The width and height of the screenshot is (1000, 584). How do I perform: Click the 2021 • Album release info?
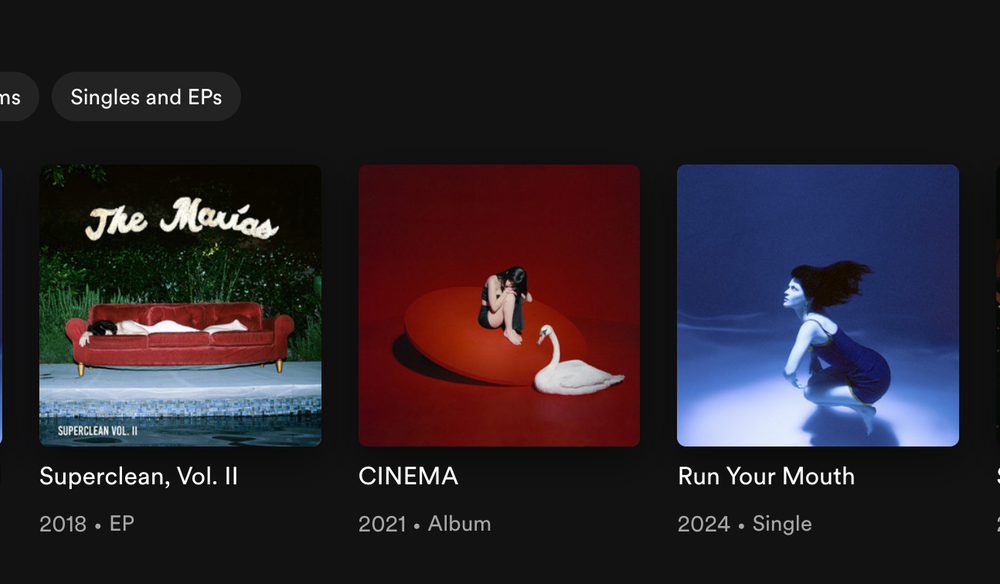point(425,523)
